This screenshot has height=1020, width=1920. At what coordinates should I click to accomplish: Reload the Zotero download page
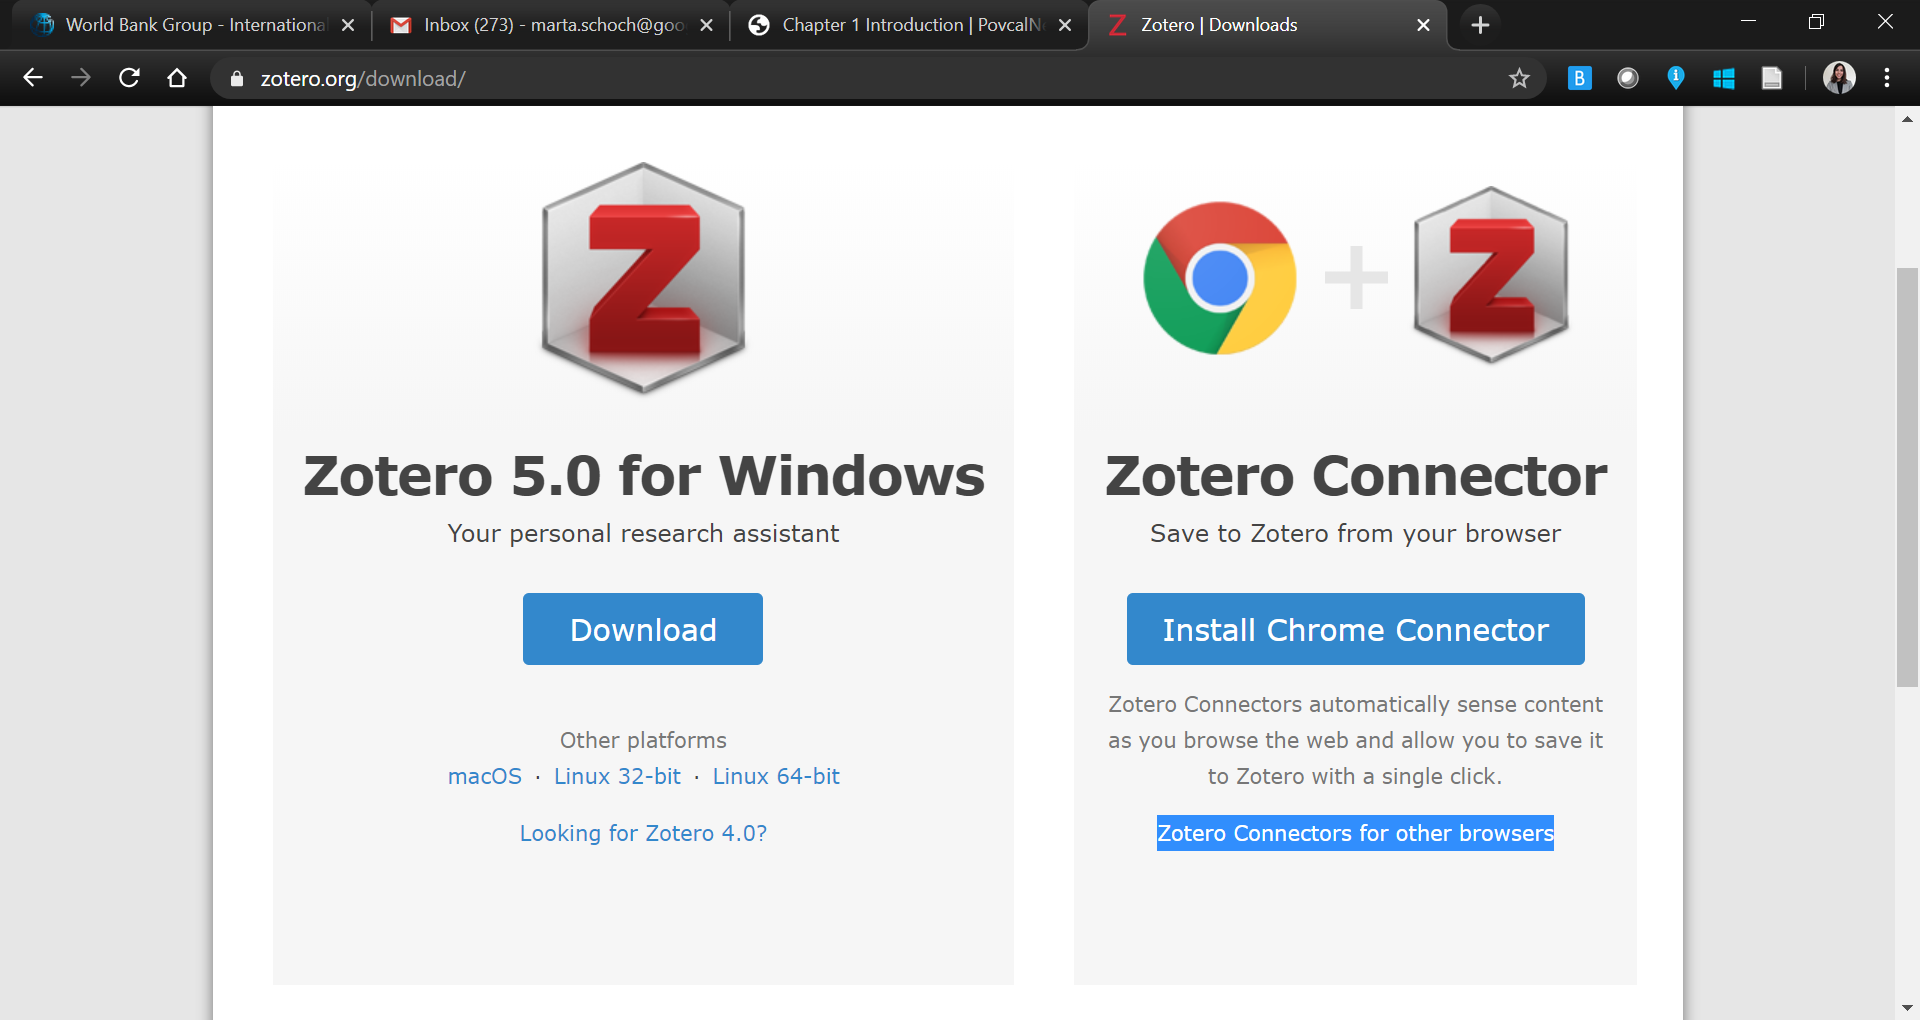129,78
